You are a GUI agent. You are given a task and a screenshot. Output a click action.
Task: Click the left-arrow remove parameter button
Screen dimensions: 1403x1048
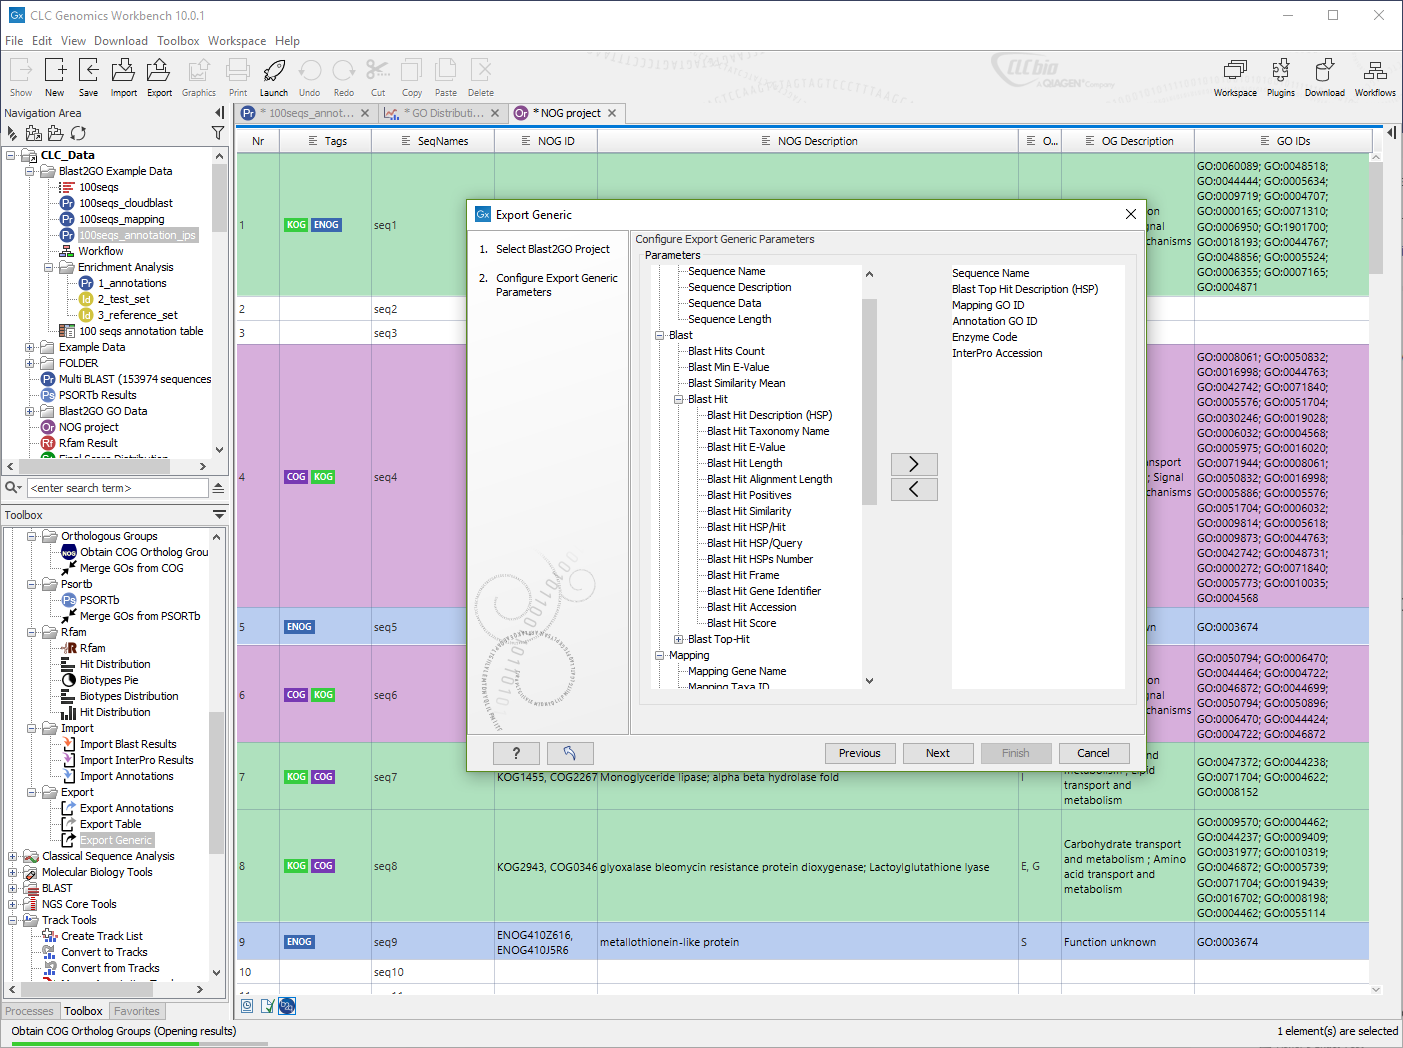tap(914, 489)
